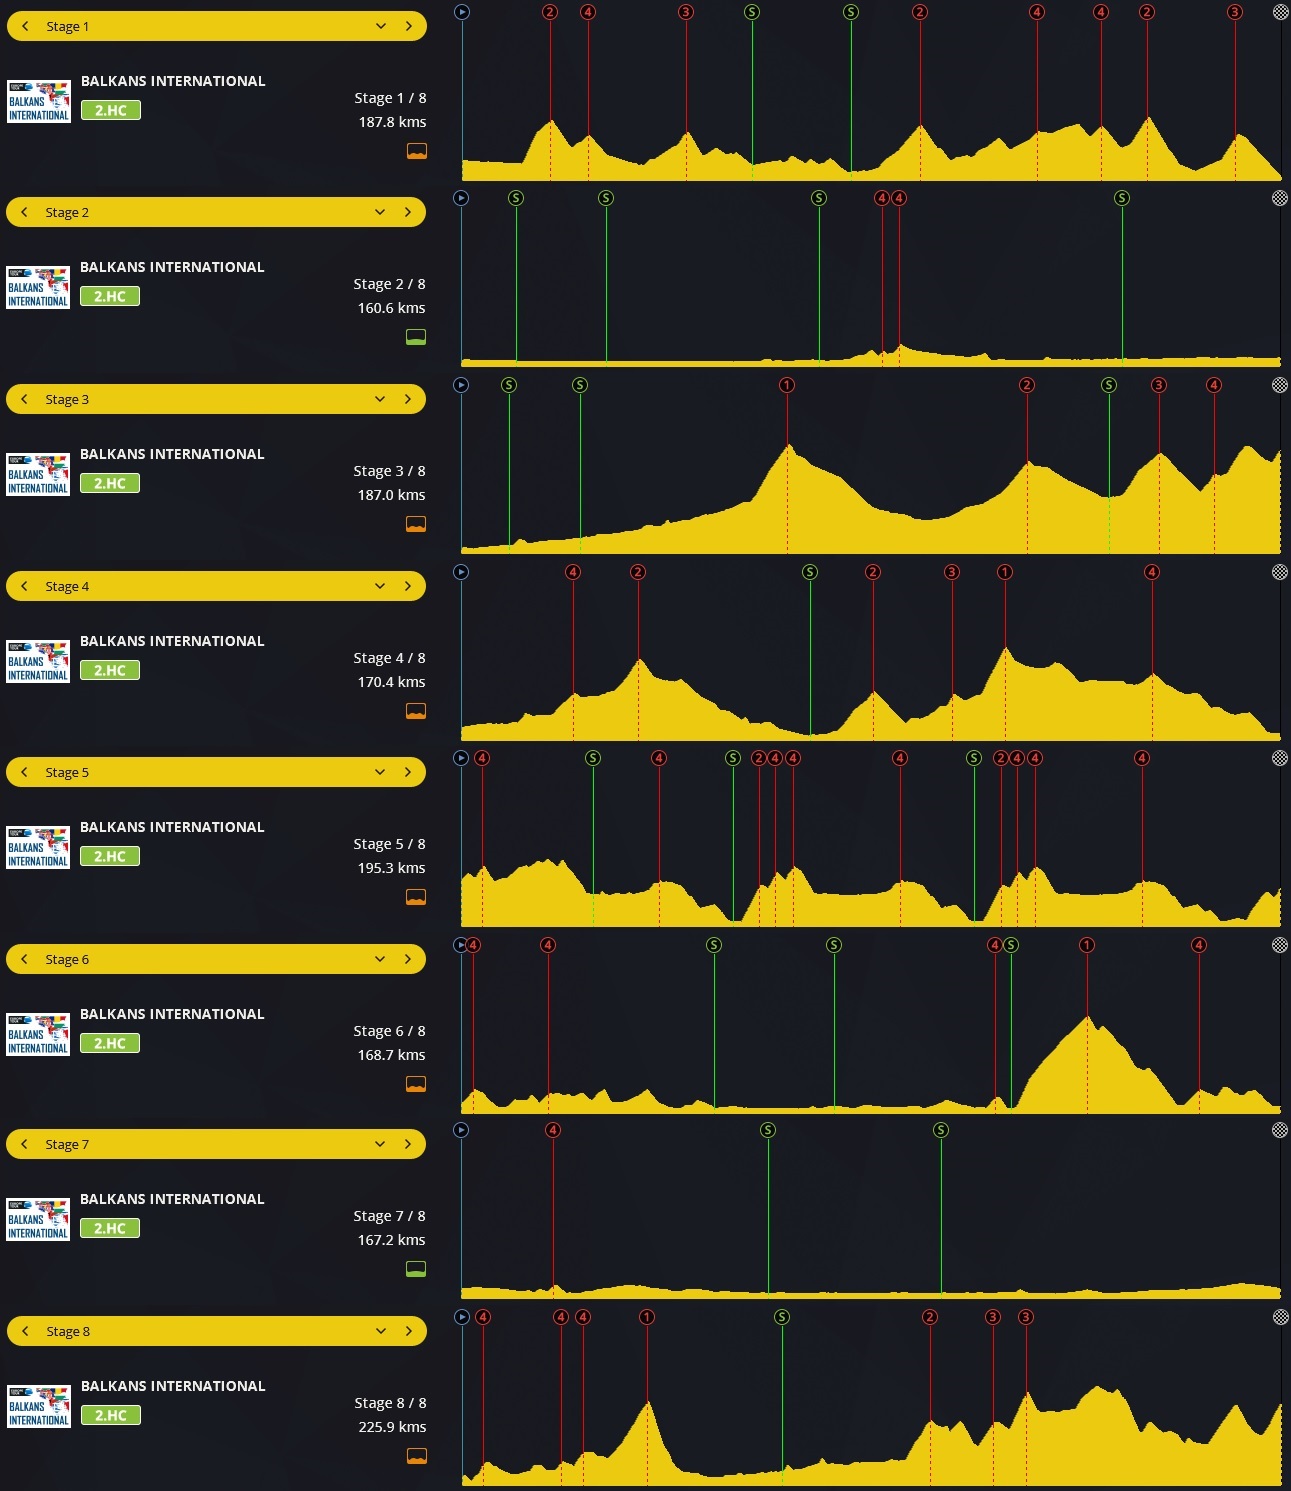
Task: Select the last sprint marker on Stage 2
Action: pos(1122,198)
